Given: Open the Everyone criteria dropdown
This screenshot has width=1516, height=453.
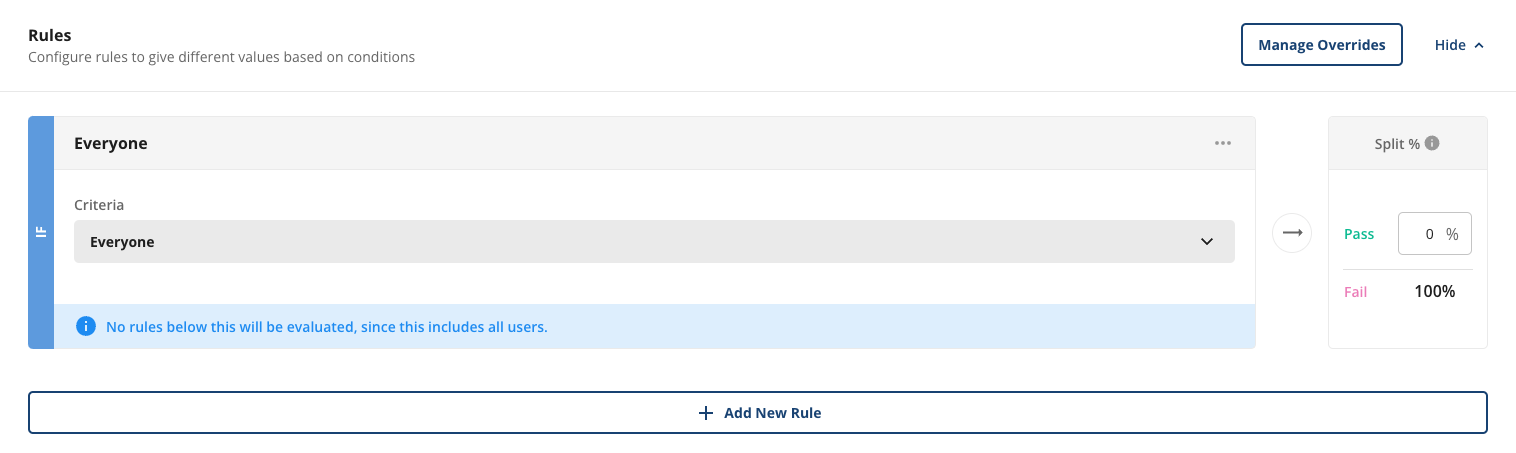Looking at the screenshot, I should point(654,242).
